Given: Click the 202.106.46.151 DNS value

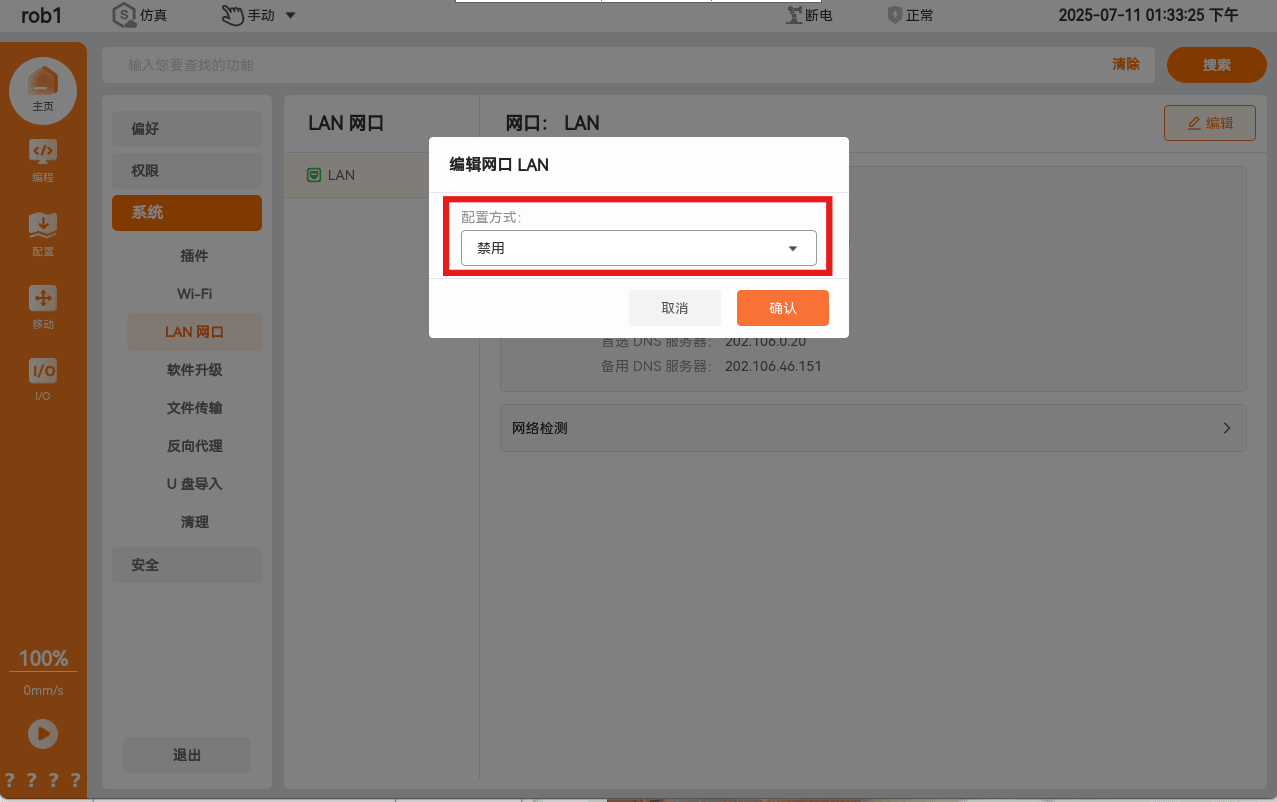Looking at the screenshot, I should (x=773, y=366).
